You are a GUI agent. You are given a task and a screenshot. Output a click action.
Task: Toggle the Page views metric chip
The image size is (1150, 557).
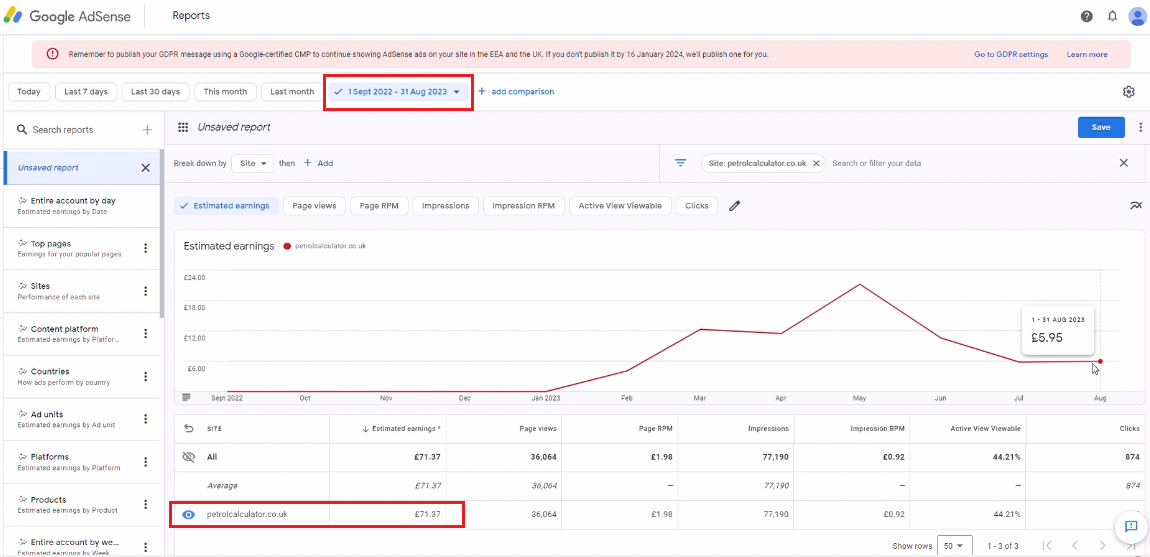point(314,206)
